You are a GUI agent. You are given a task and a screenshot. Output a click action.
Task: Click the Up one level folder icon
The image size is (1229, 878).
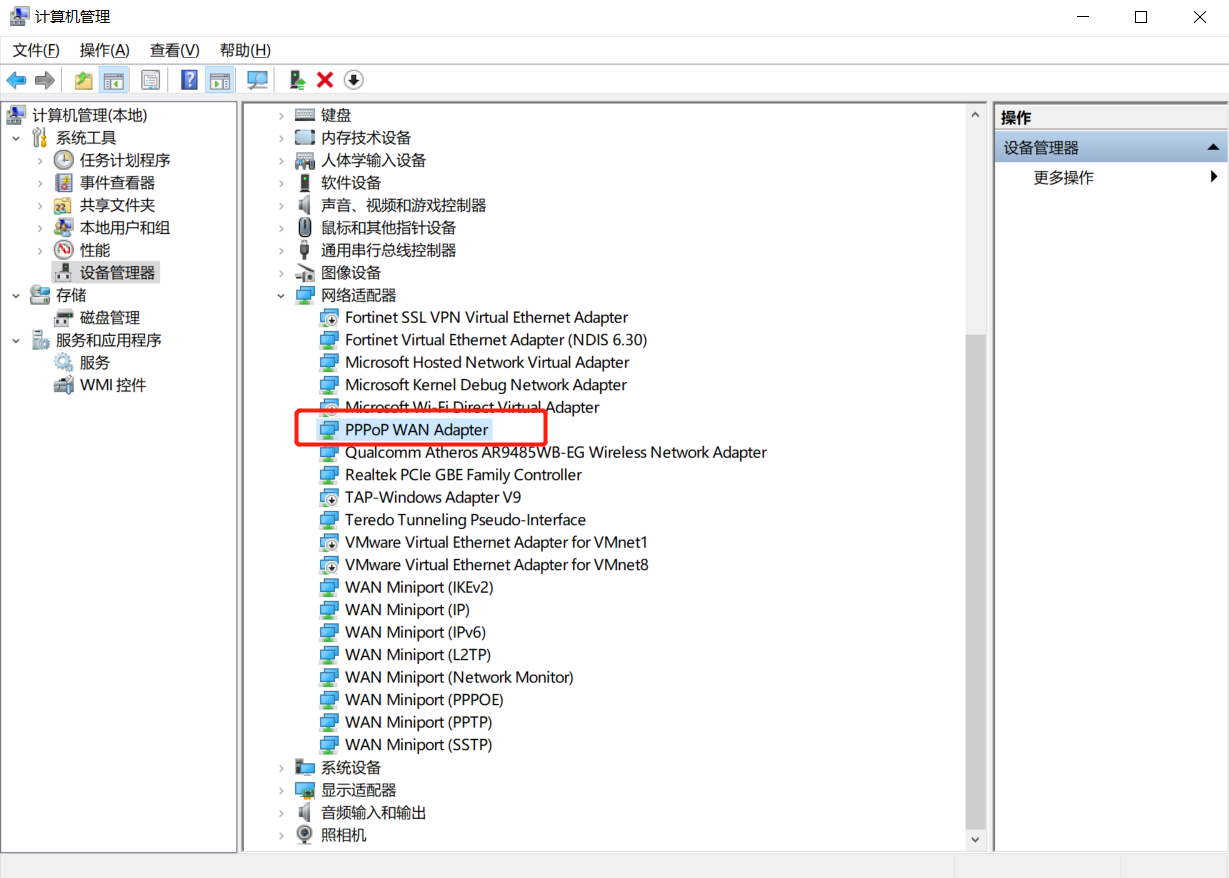click(84, 80)
